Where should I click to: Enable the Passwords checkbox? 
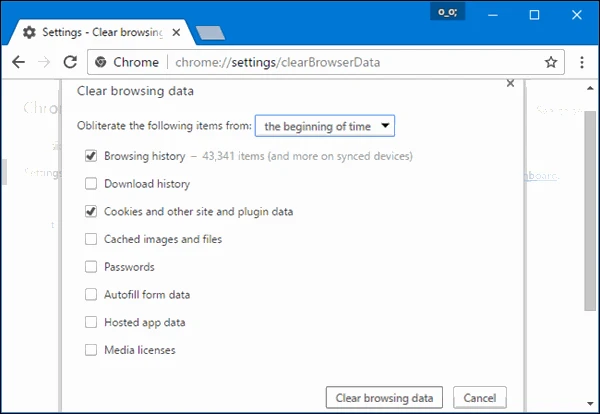tap(91, 267)
